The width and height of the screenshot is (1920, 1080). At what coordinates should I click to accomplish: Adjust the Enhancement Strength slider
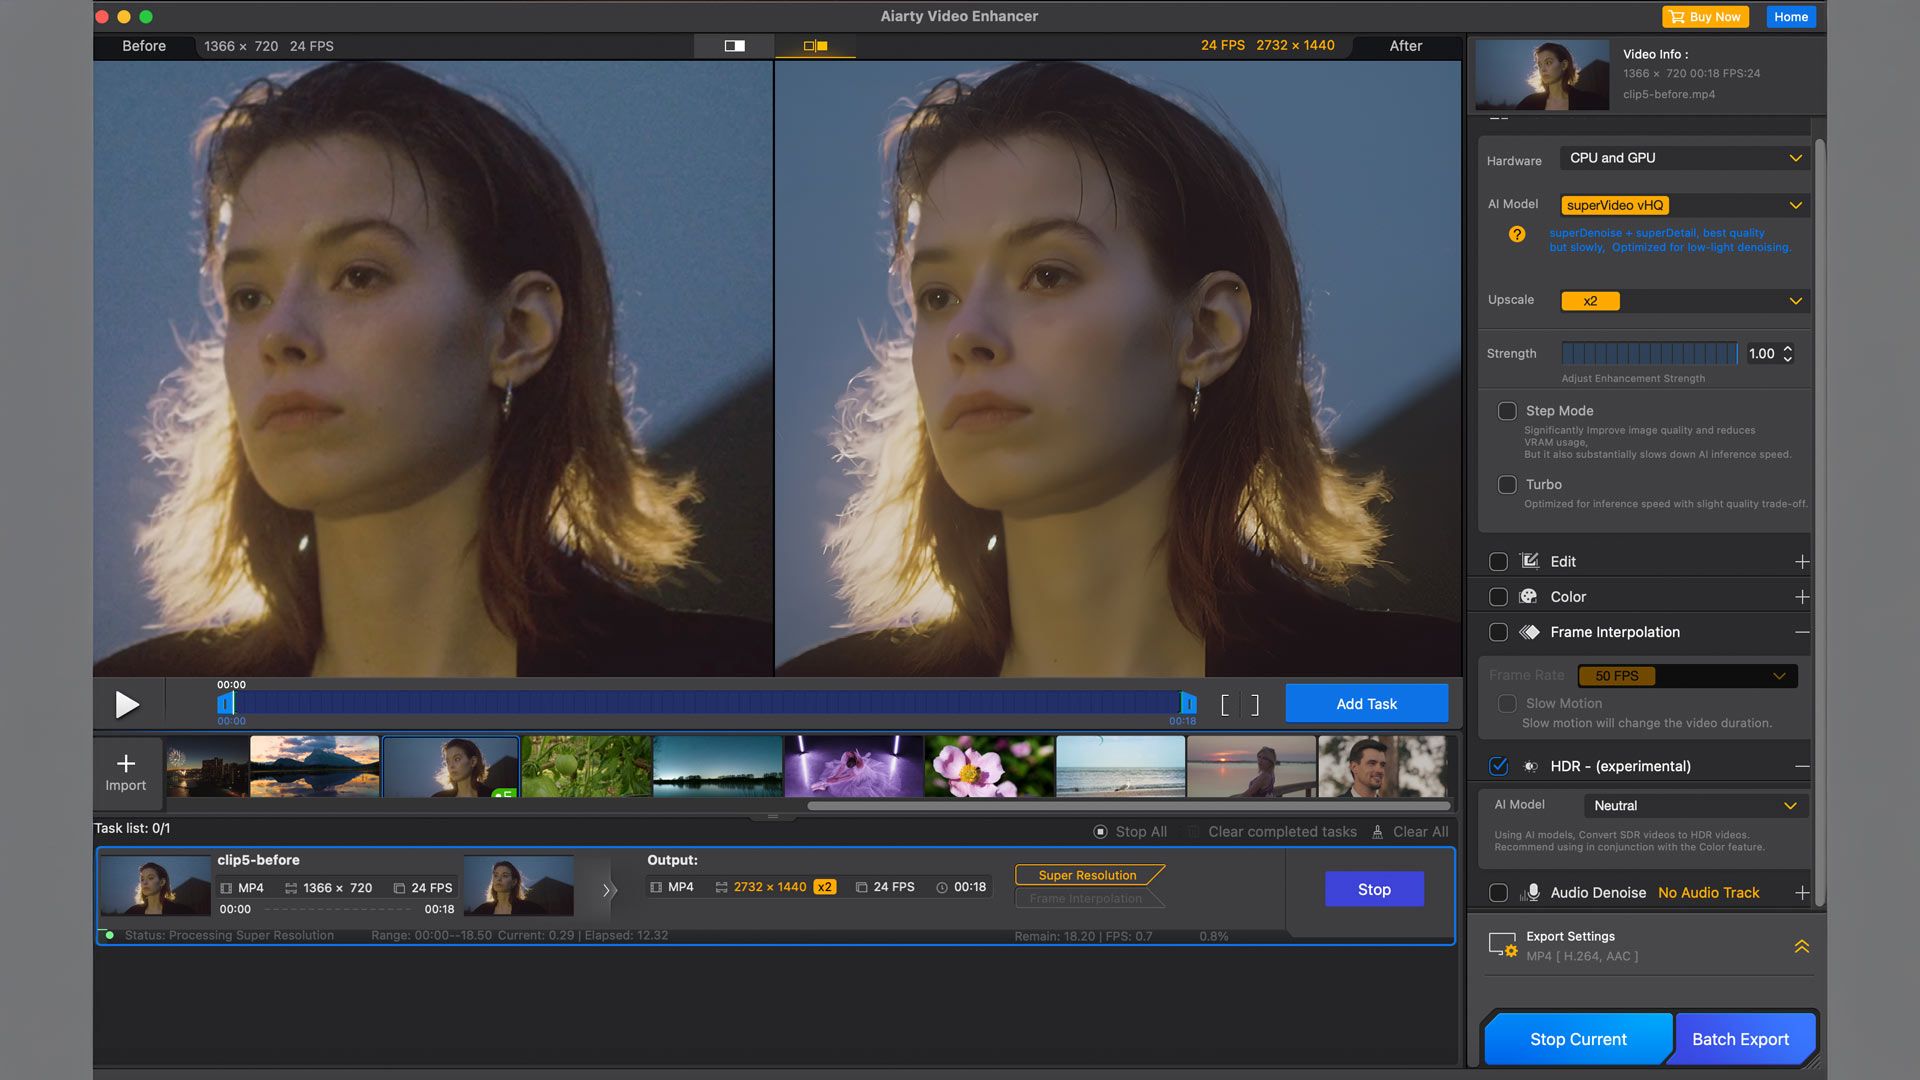point(1650,354)
